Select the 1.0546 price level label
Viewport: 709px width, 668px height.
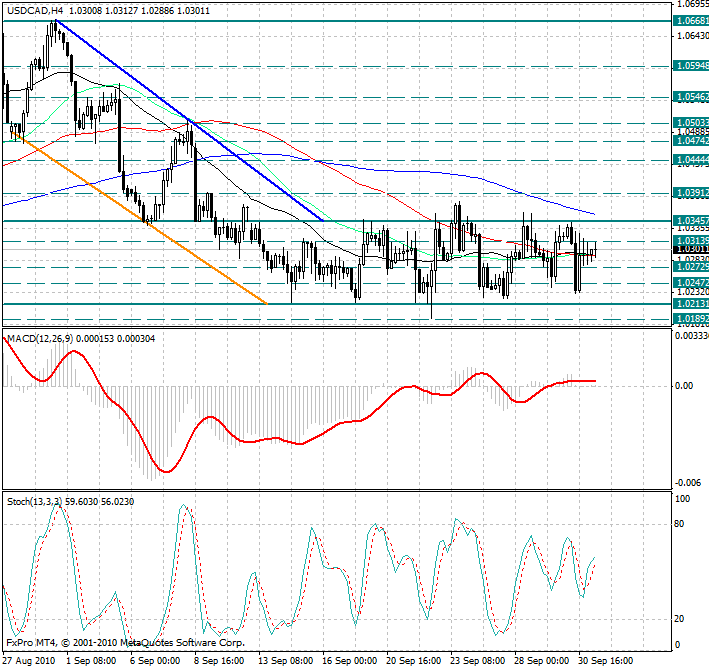(691, 97)
